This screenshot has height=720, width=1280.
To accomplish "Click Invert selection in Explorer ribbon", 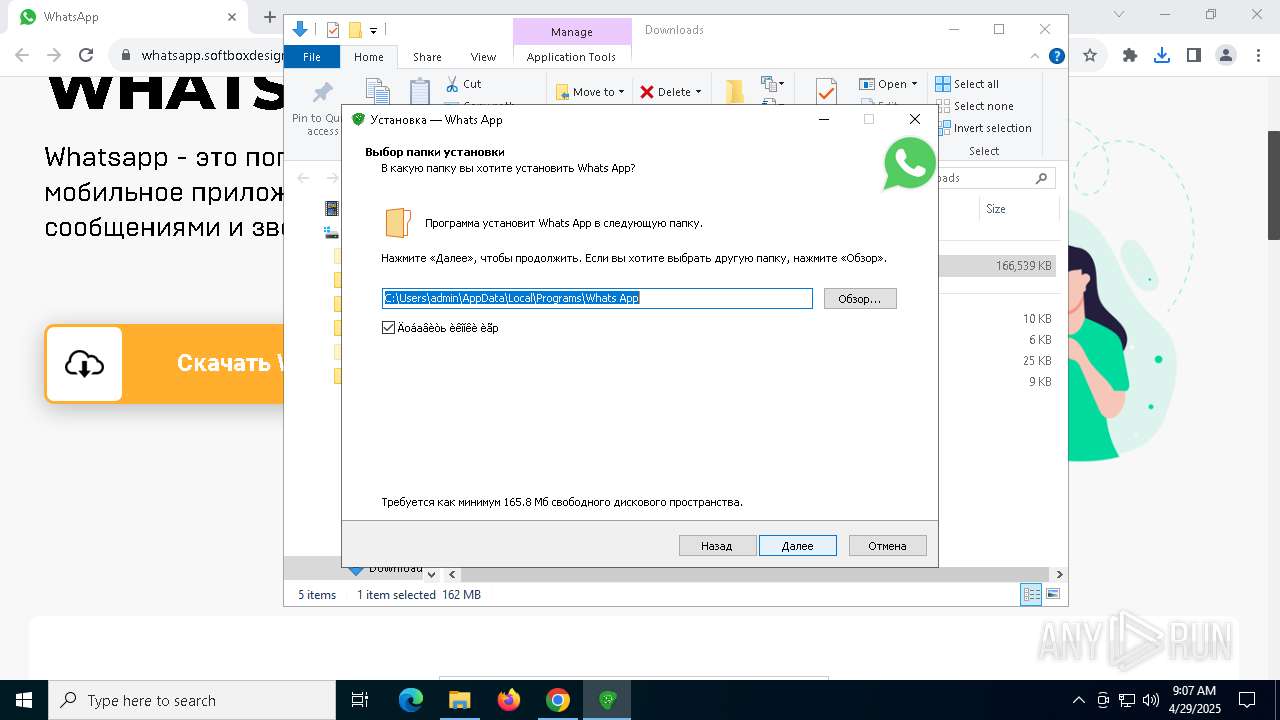I will point(983,128).
